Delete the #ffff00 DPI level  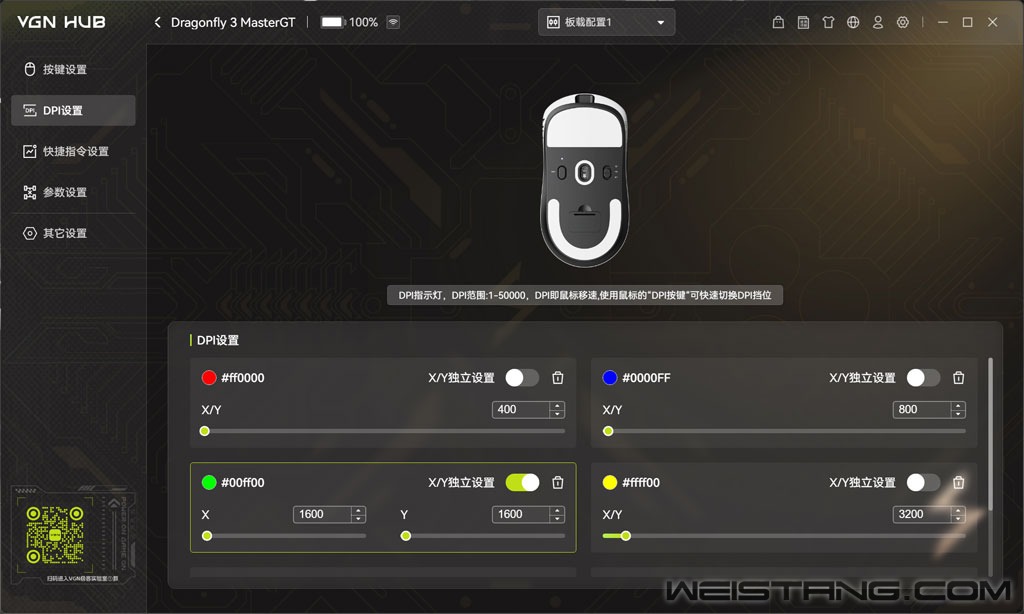pos(959,482)
